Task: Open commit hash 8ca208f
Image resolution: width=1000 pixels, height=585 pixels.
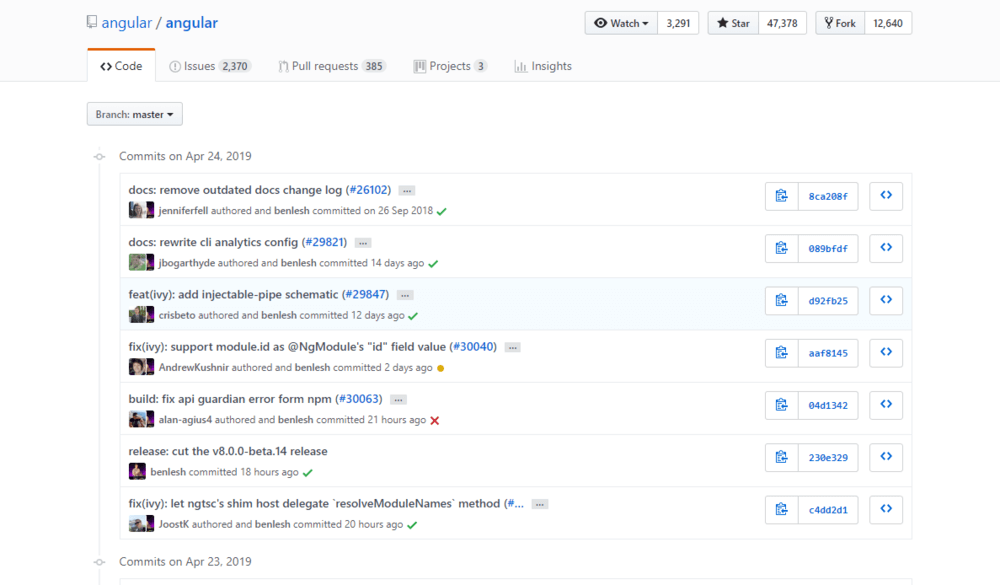Action: [828, 196]
